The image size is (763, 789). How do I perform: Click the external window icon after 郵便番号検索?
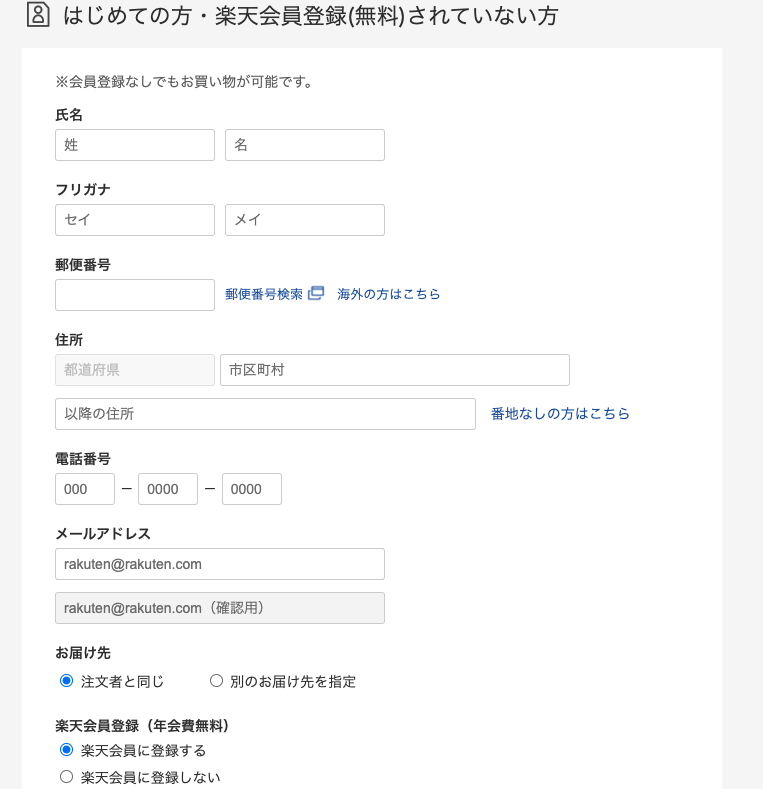tap(316, 293)
